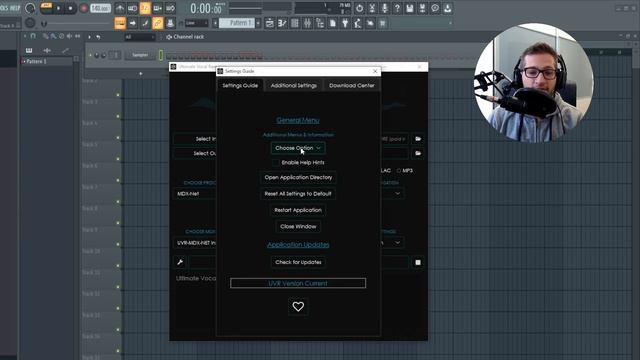Open the HELP menu in FL Studio
Image resolution: width=640 pixels, height=360 pixels.
[16, 8]
